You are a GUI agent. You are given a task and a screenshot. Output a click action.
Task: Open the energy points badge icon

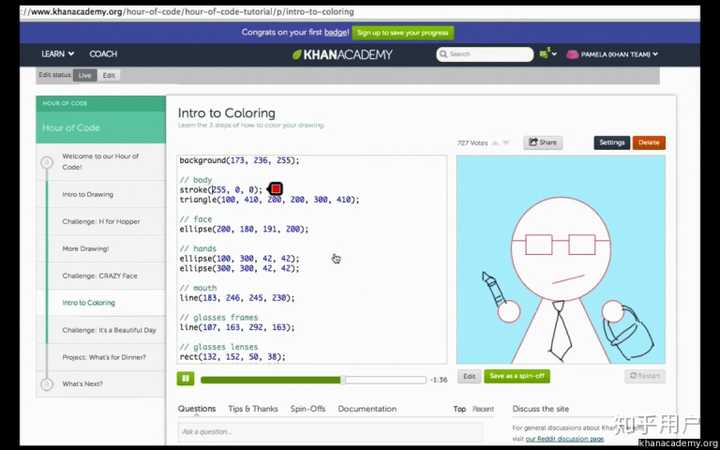[x=544, y=54]
